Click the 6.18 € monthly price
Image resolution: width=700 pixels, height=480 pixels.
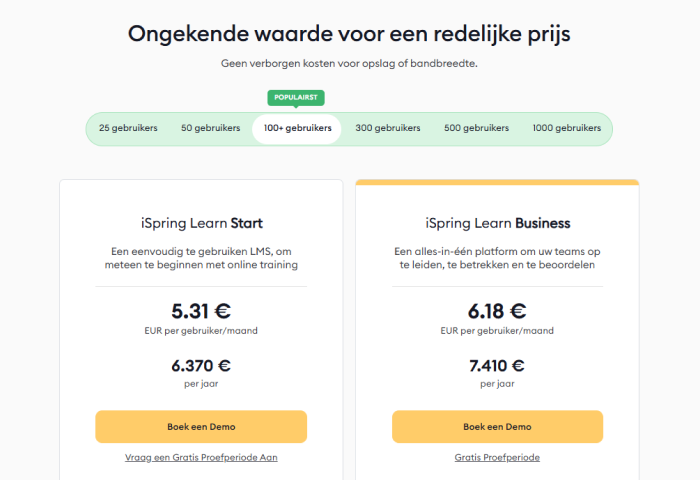(x=497, y=312)
